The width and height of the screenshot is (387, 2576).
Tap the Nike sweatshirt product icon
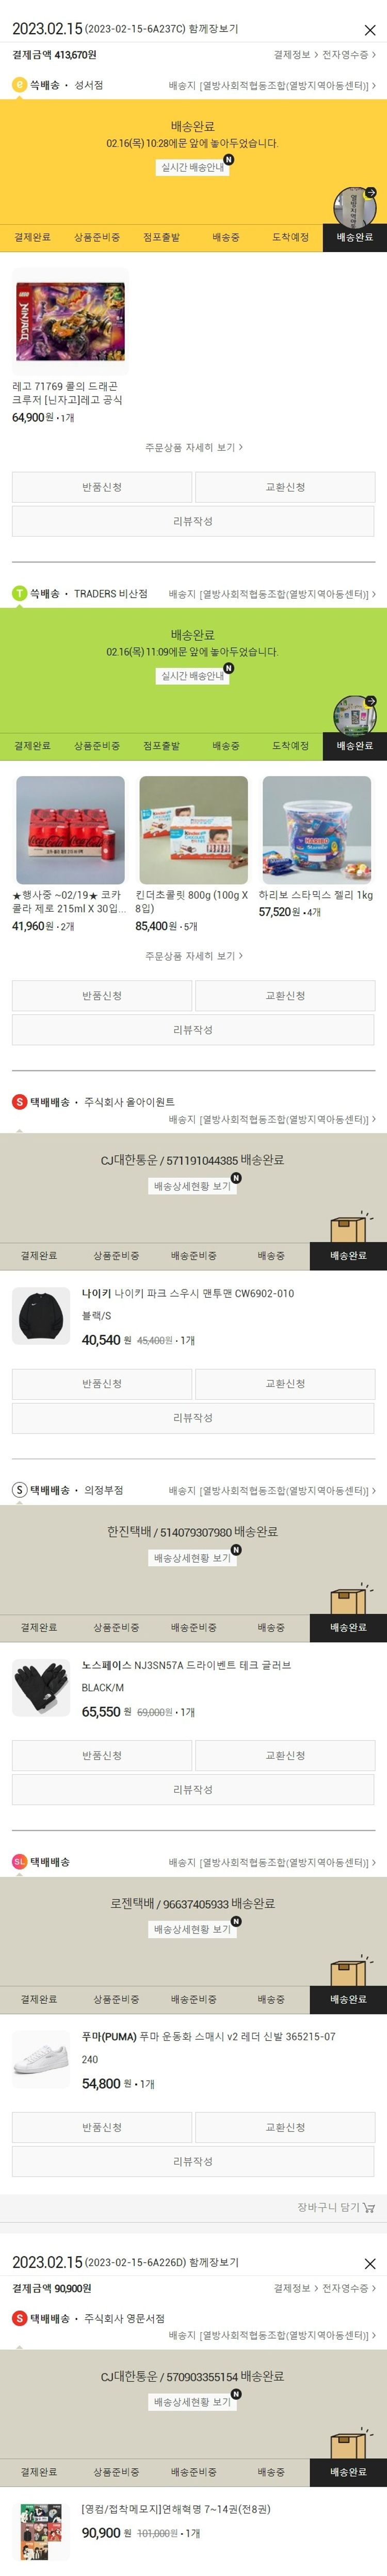(41, 1314)
